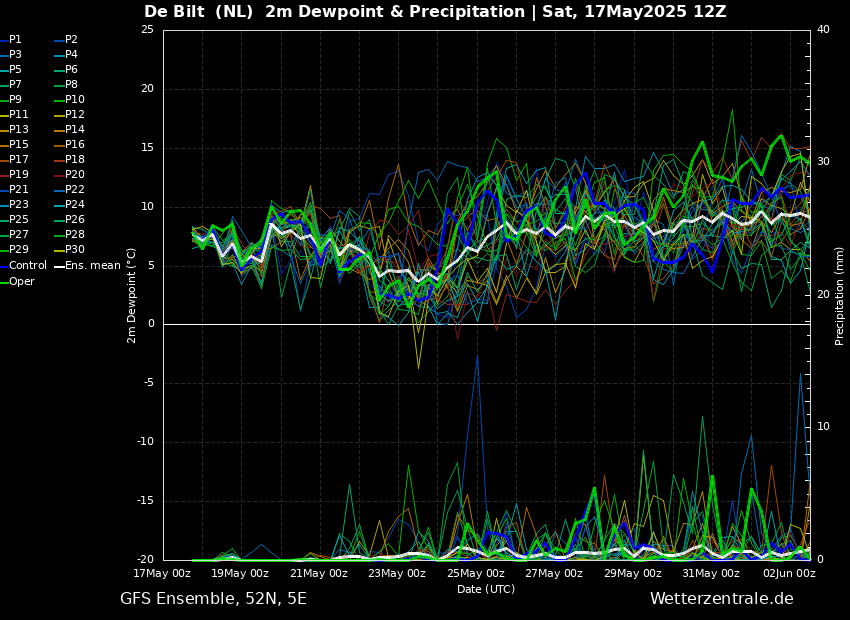Select the P16 legend entry
Screen dimensions: 850x620
74,145
